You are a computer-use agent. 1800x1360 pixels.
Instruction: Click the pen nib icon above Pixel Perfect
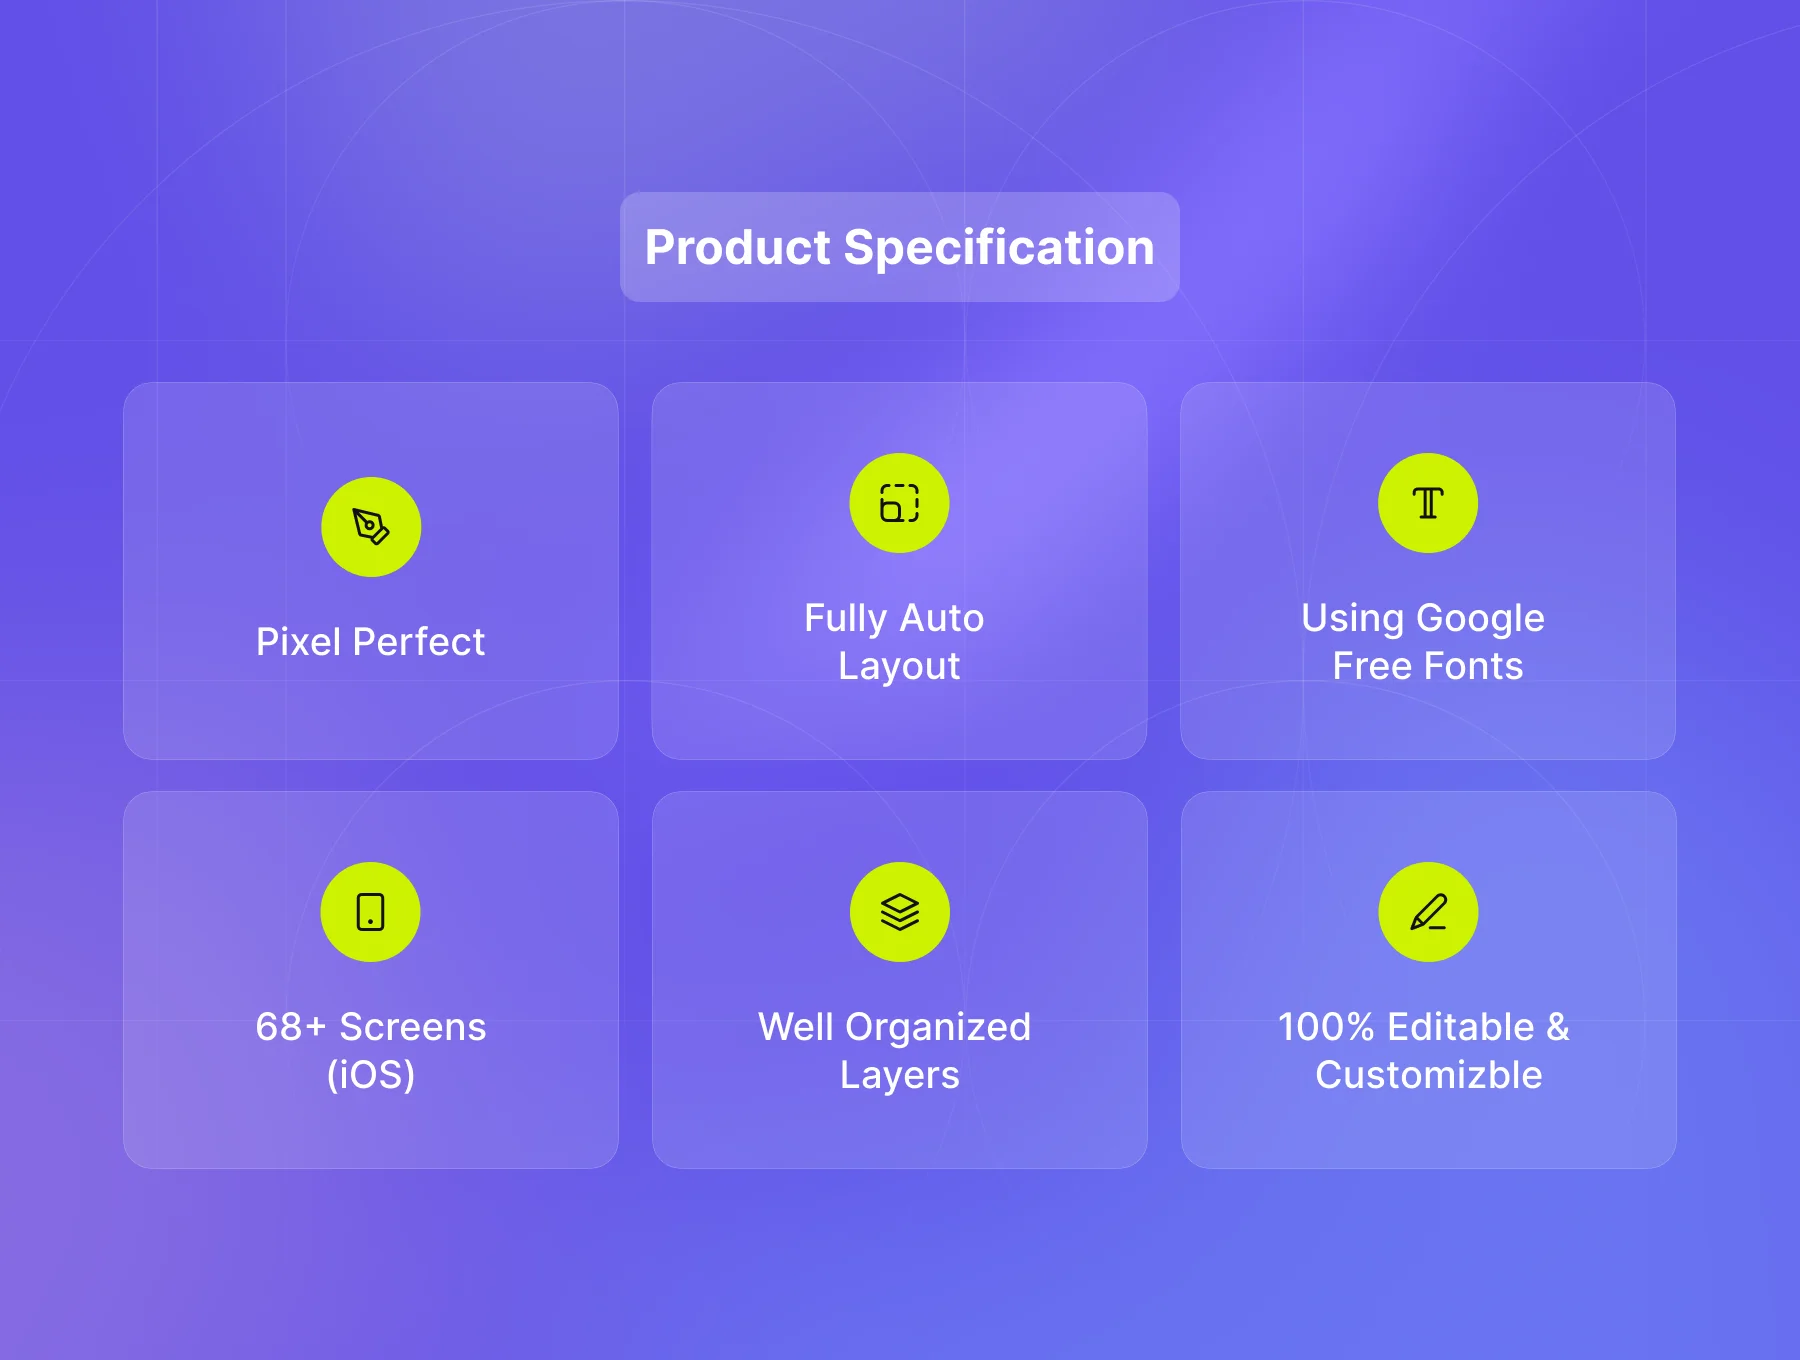(371, 526)
